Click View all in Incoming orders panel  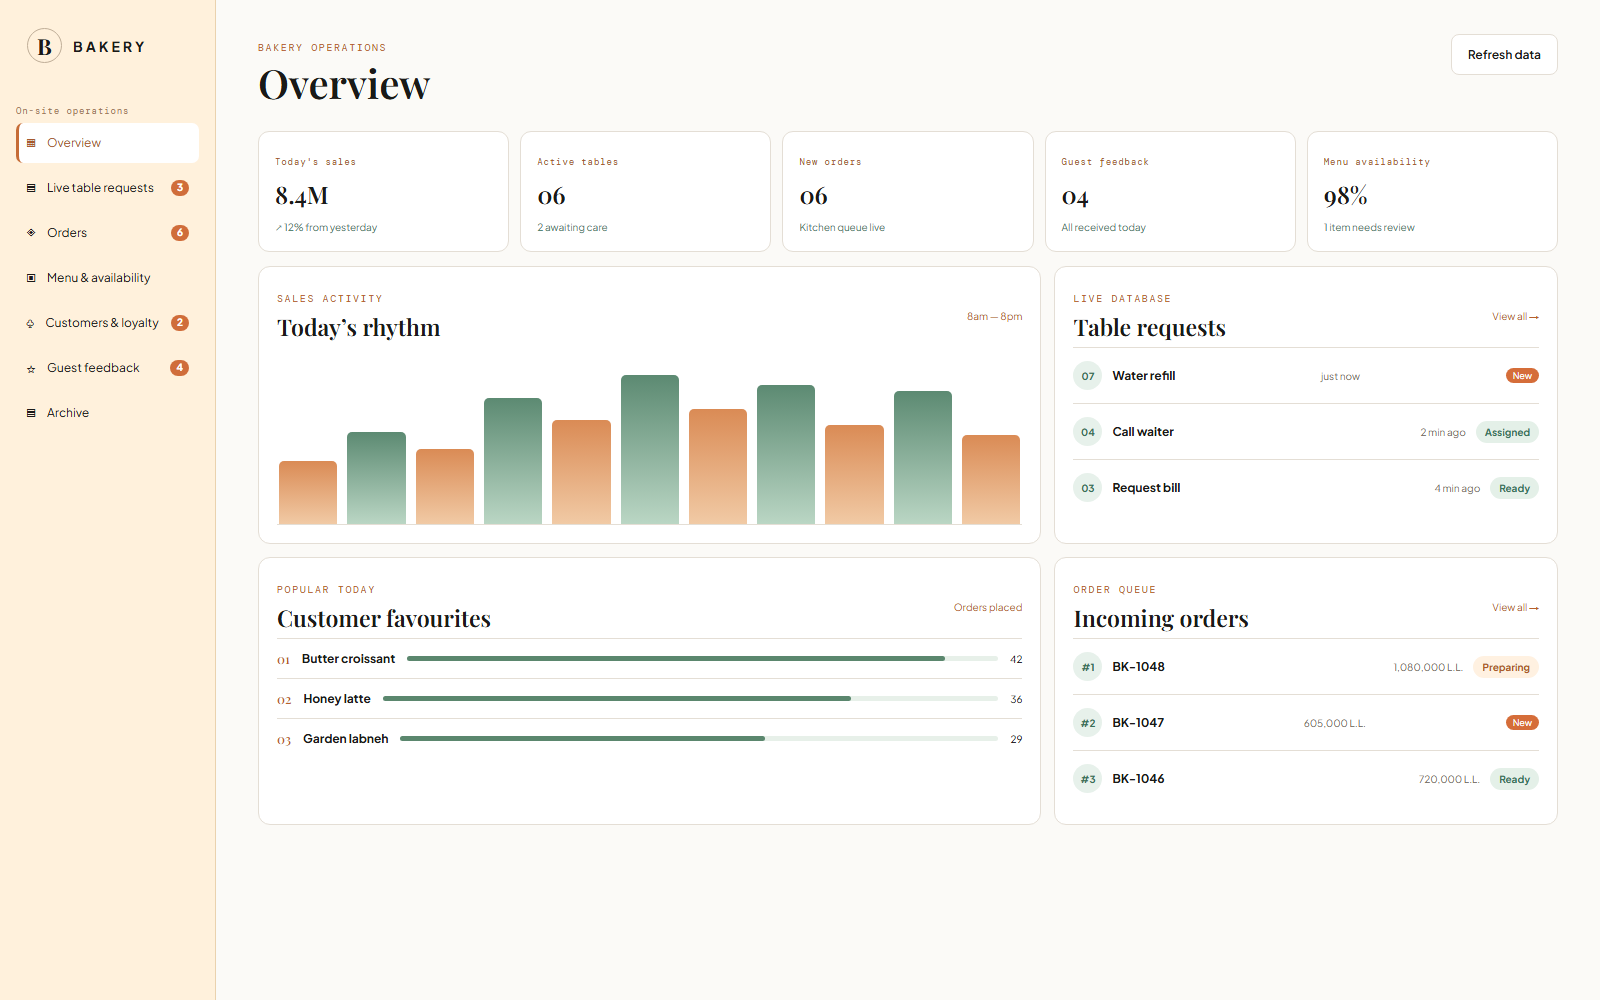click(x=1515, y=608)
